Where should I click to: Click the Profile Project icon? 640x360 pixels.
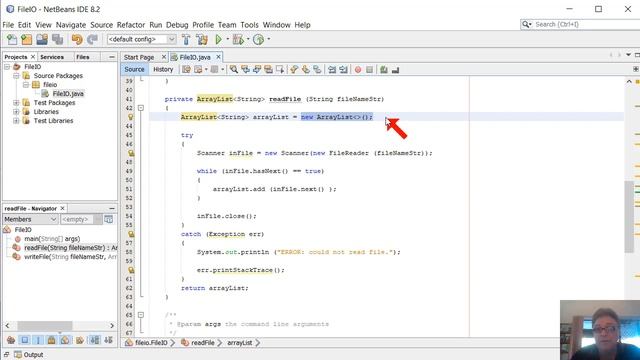click(258, 39)
